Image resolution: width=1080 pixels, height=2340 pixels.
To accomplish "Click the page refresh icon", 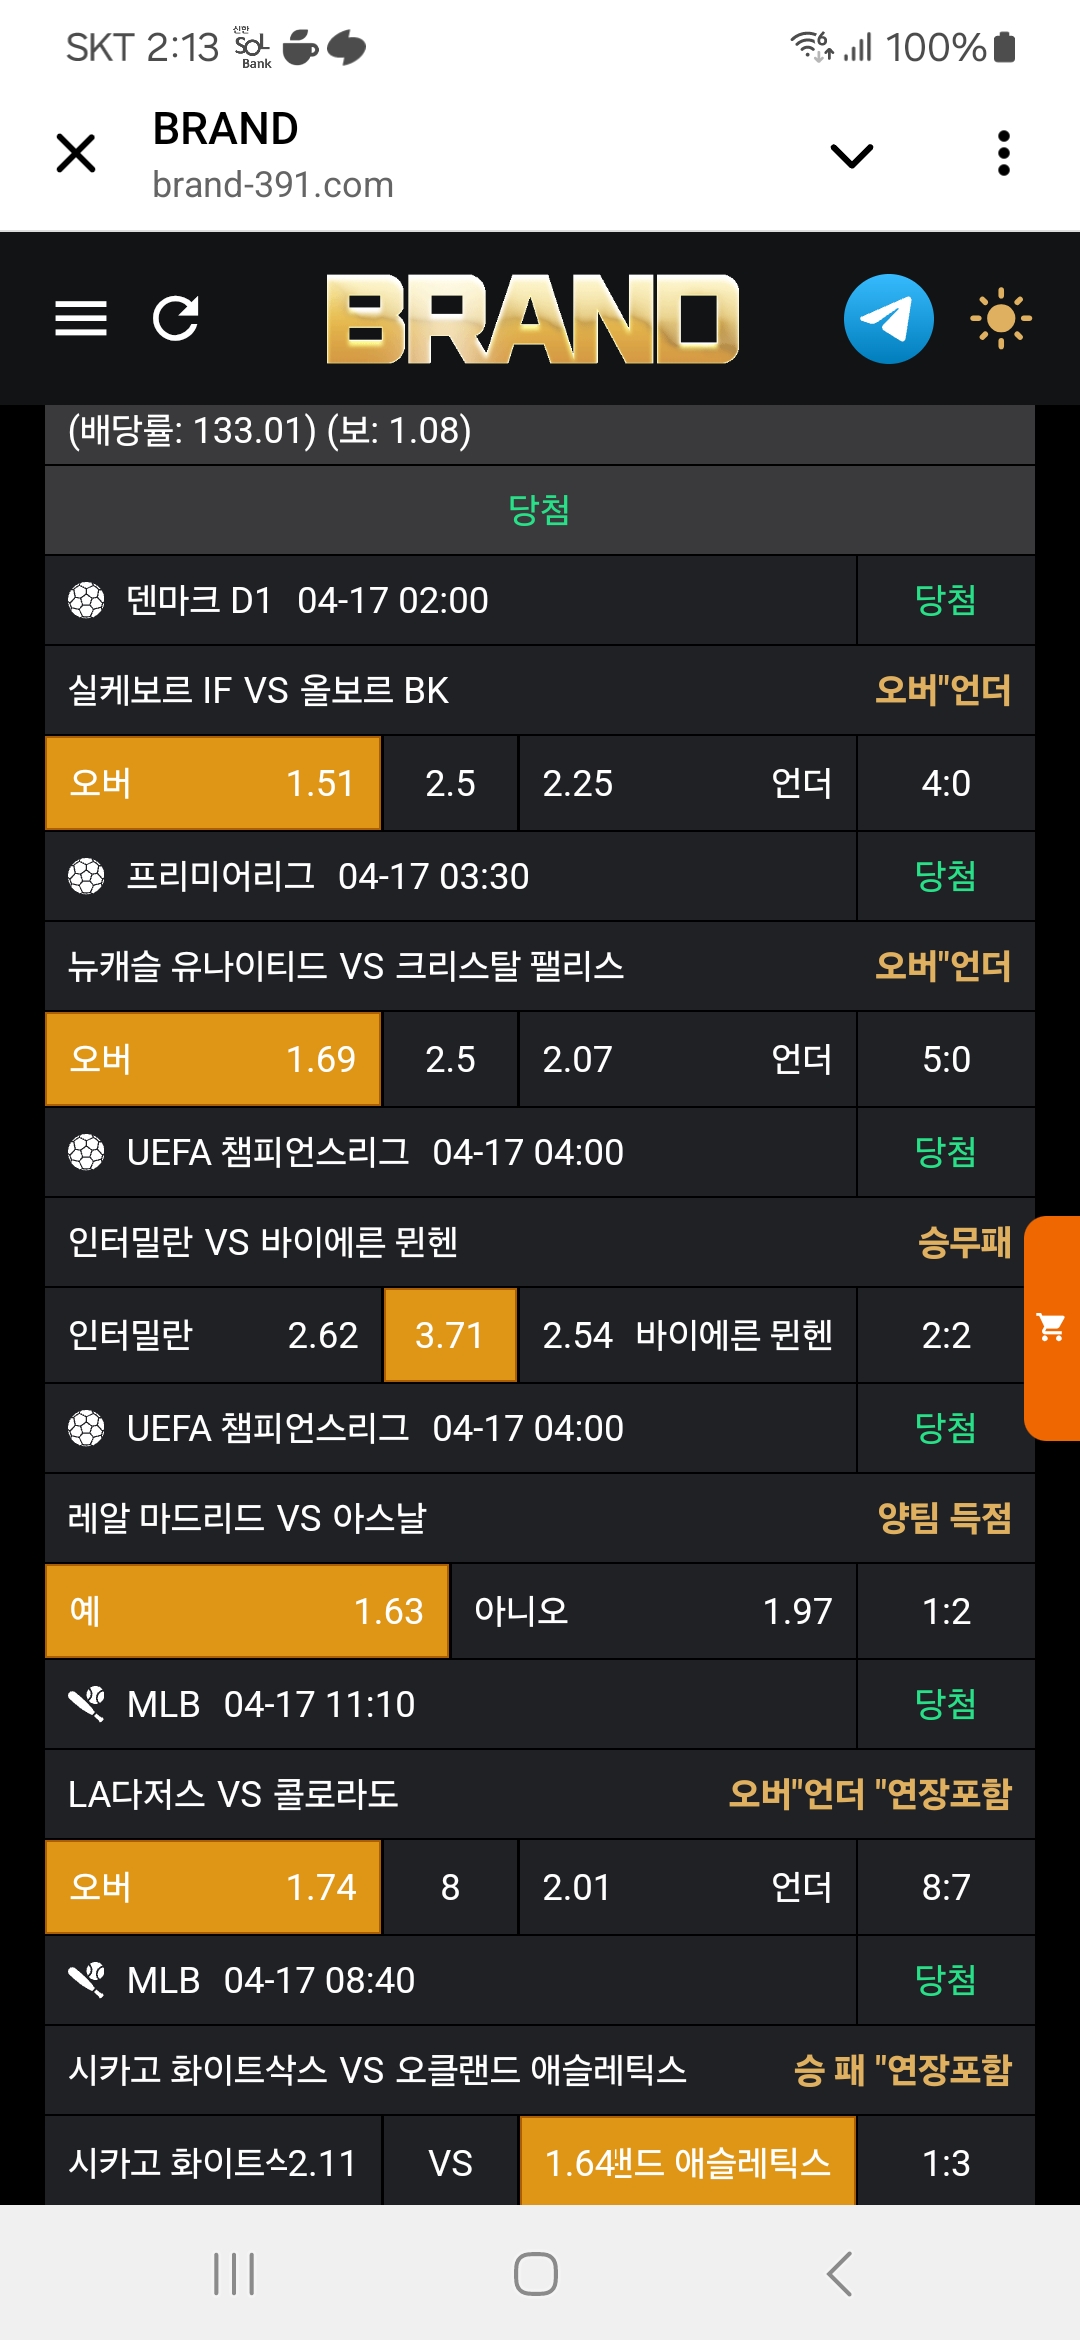I will coord(176,319).
